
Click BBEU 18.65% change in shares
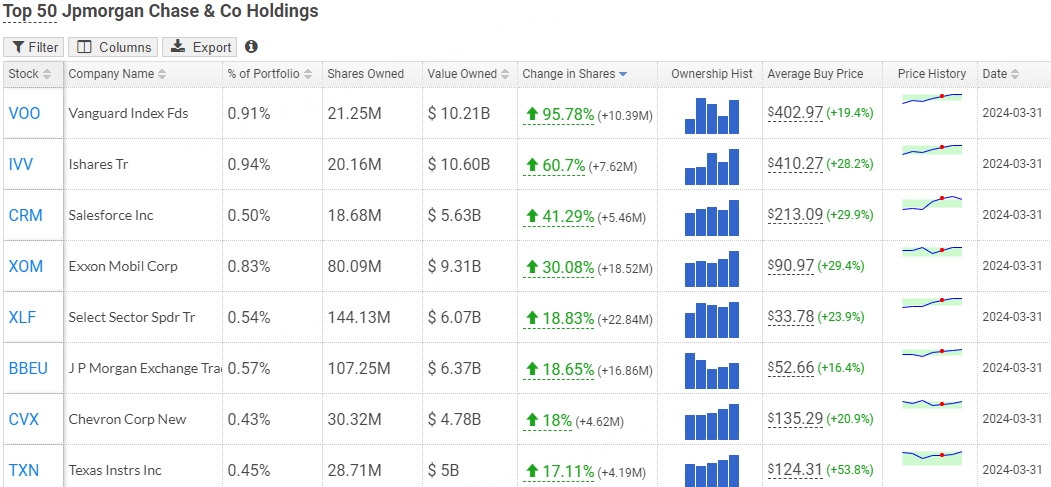tap(558, 369)
